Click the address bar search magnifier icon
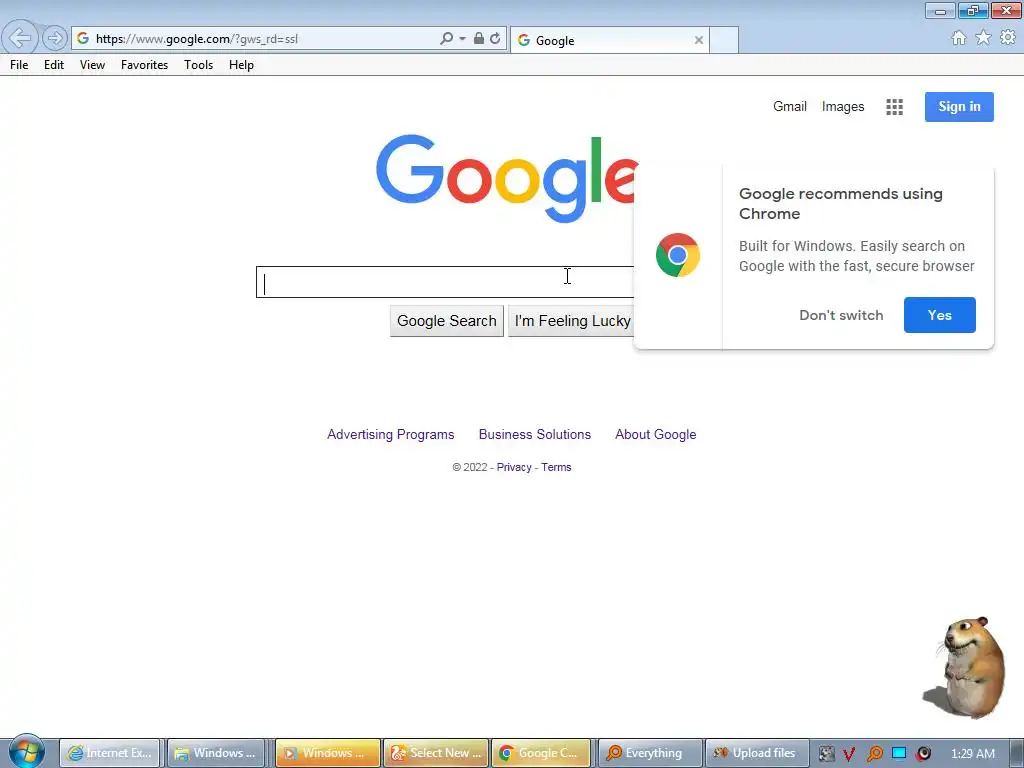 click(447, 39)
